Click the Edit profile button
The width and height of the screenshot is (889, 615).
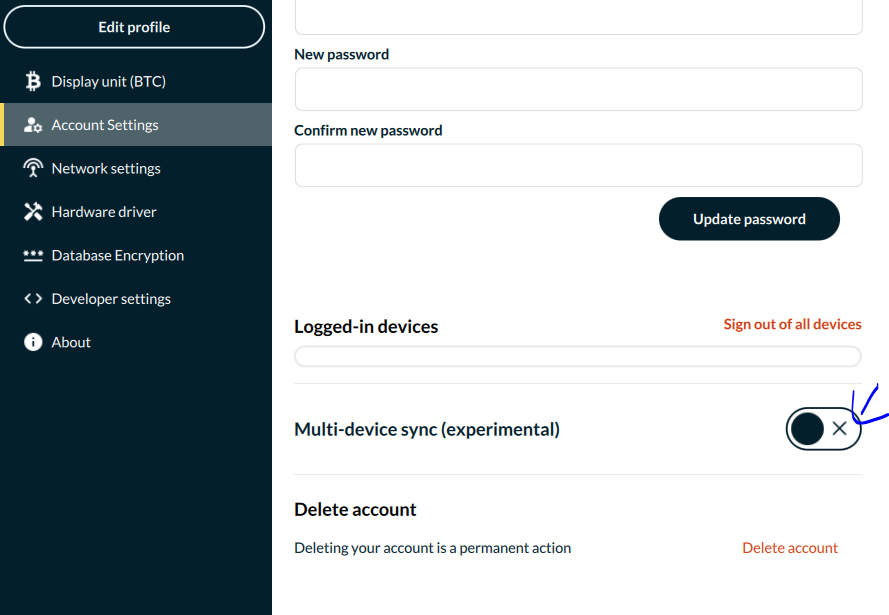(x=134, y=26)
